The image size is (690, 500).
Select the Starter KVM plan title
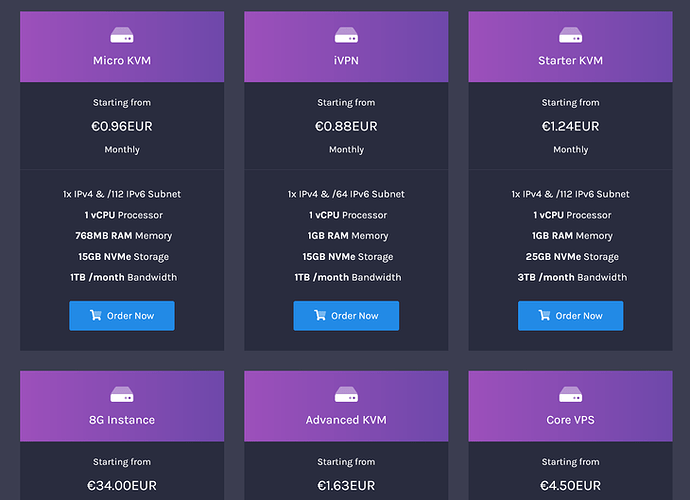[x=570, y=60]
